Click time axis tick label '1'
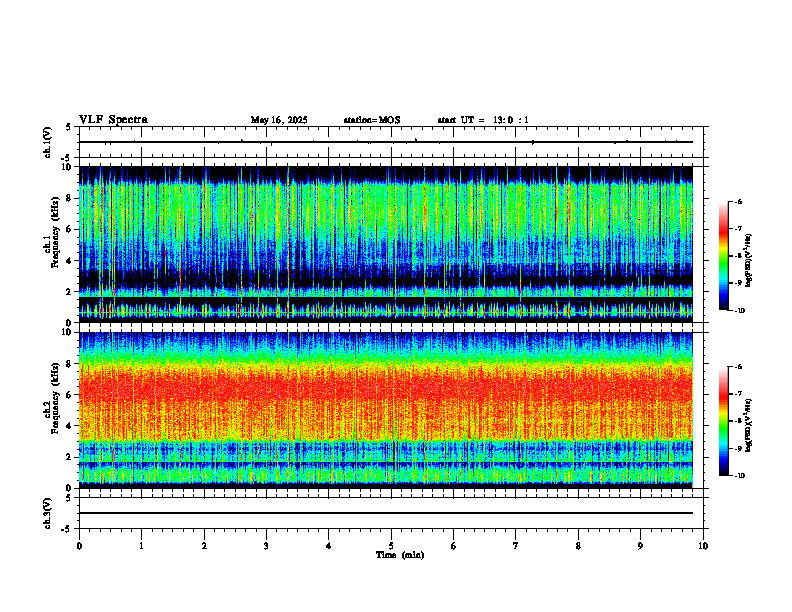Image resolution: width=792 pixels, height=612 pixels. point(141,546)
